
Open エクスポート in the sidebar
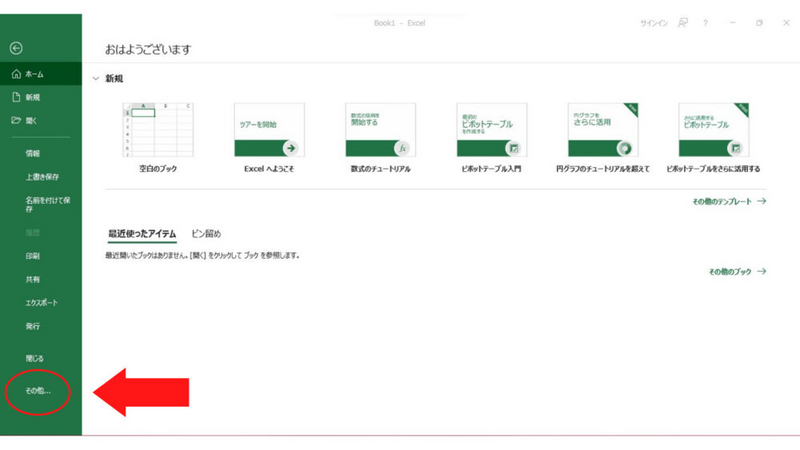coord(41,303)
